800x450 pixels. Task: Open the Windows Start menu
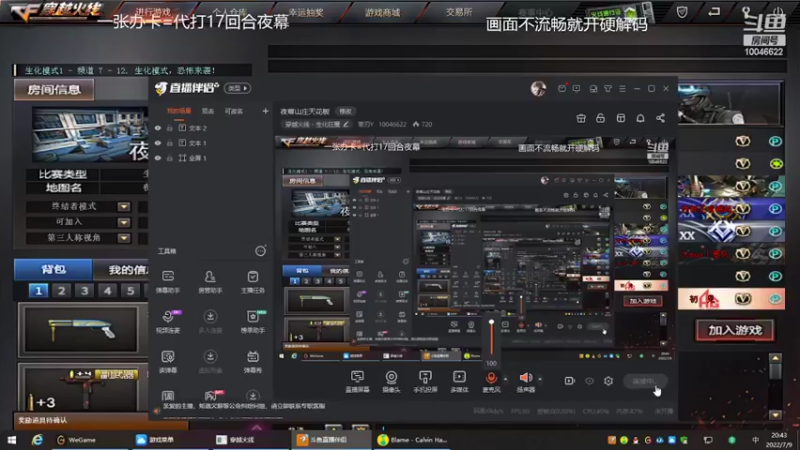(12, 440)
